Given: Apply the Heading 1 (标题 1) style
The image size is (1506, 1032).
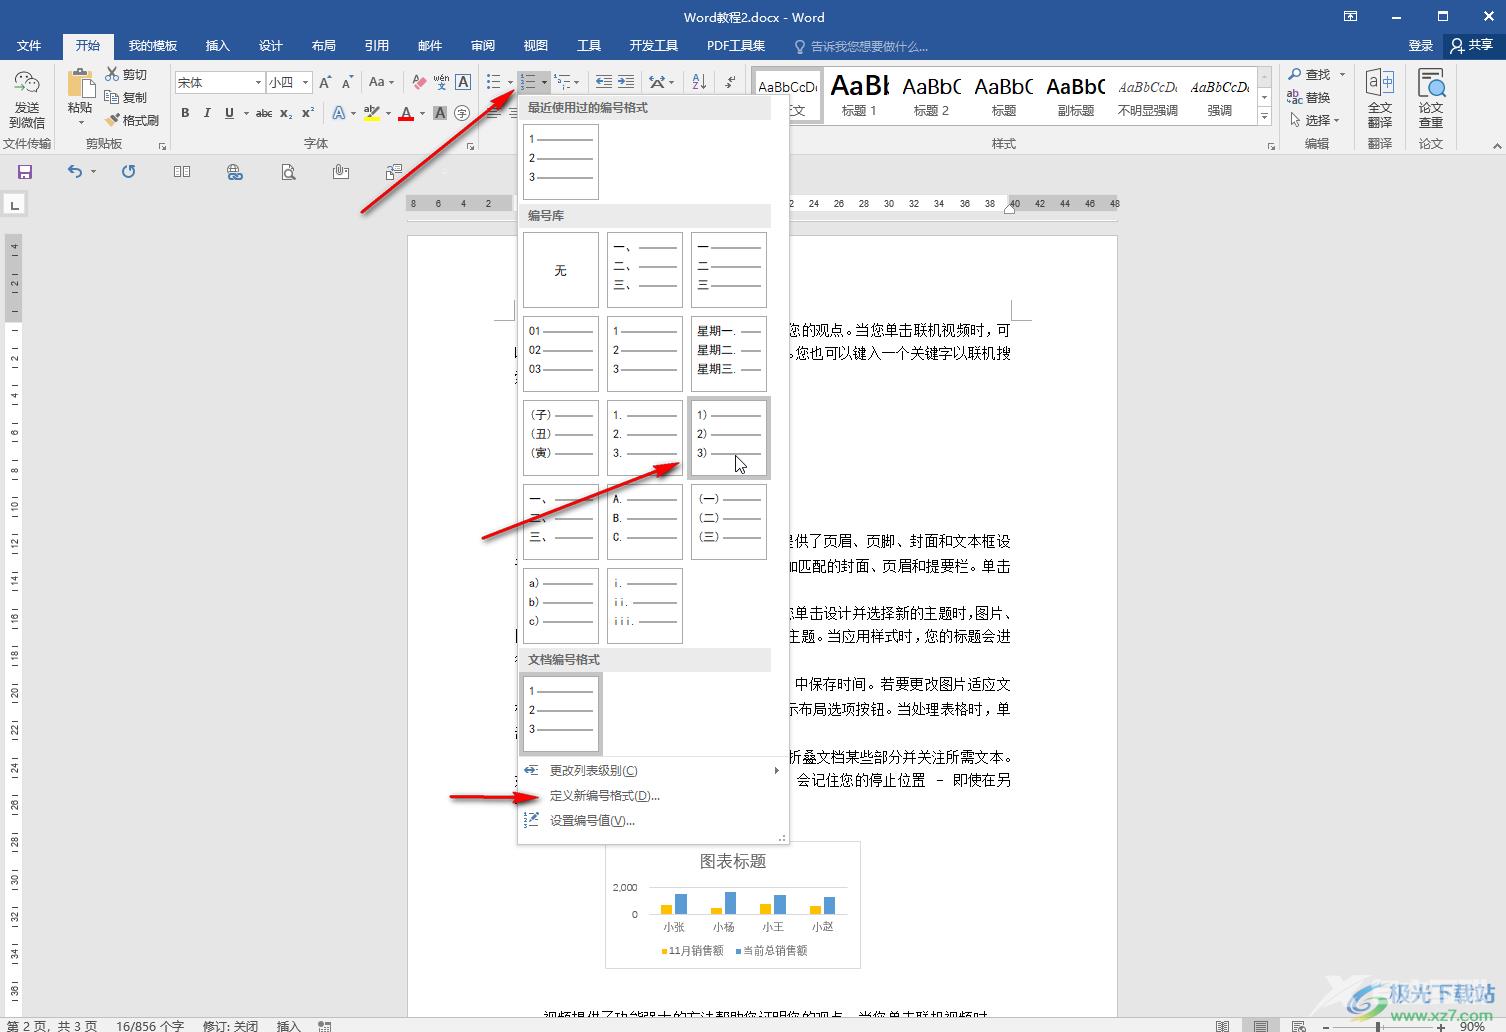Looking at the screenshot, I should pos(859,96).
